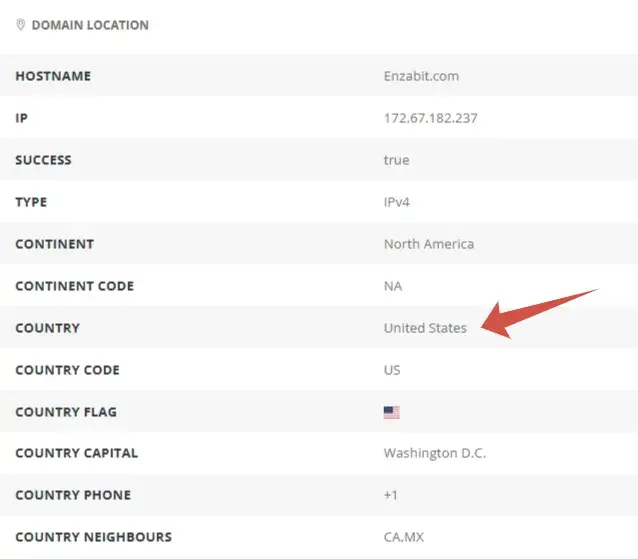638x559 pixels.
Task: Click the SUCCESS value true
Action: pyautogui.click(x=396, y=160)
